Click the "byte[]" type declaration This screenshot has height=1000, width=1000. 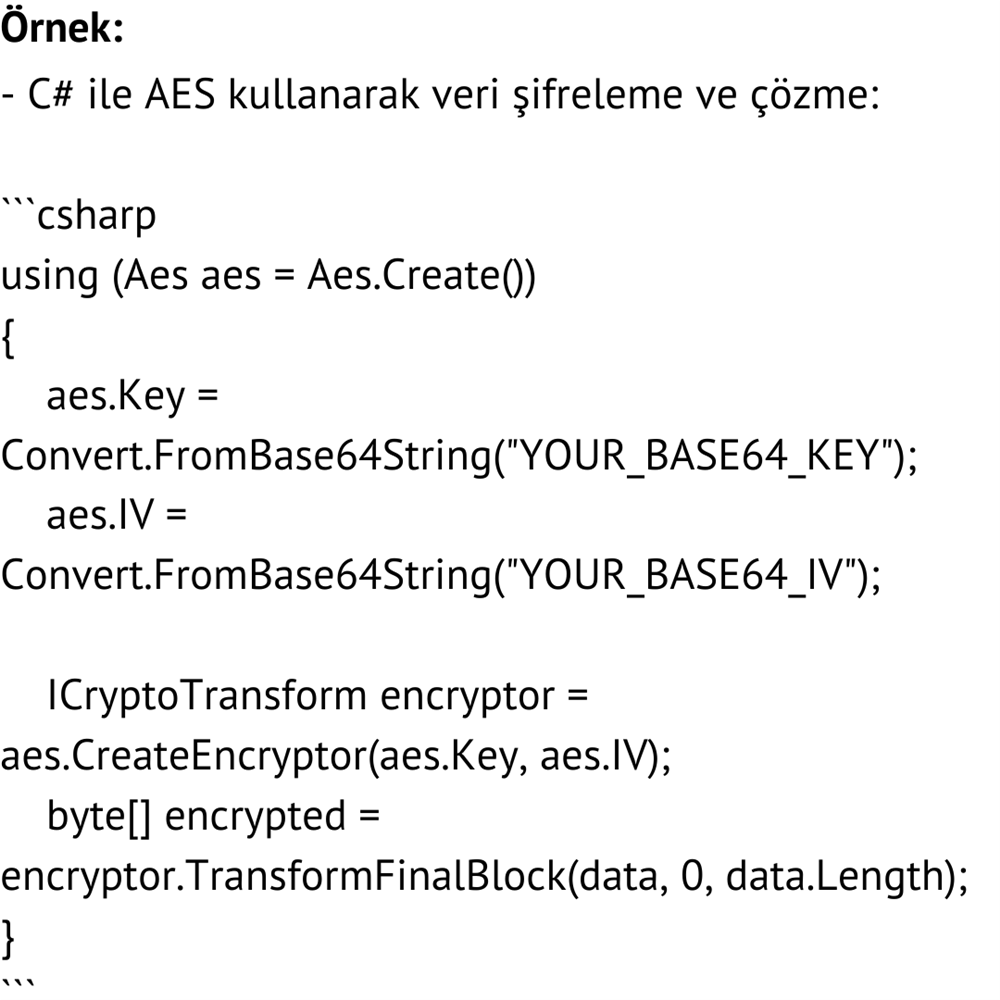pos(99,817)
